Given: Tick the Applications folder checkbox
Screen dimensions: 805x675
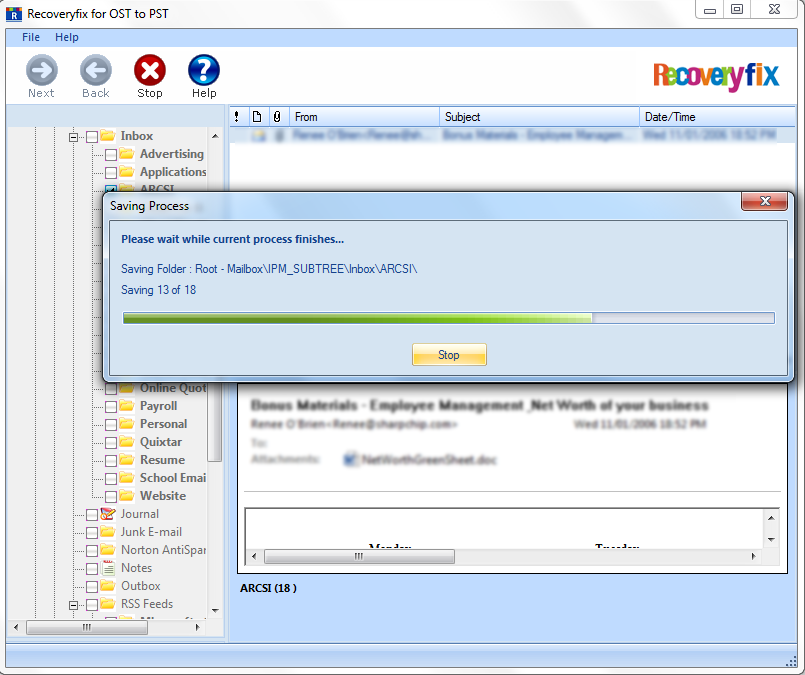Looking at the screenshot, I should 111,173.
